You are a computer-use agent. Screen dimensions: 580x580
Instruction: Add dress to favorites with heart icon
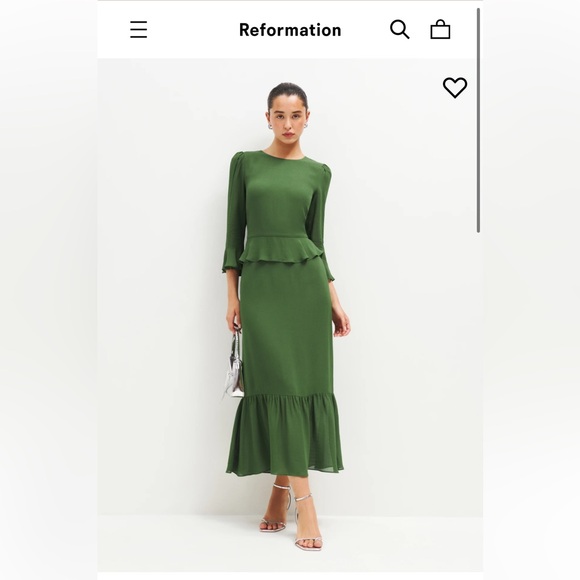(x=455, y=87)
